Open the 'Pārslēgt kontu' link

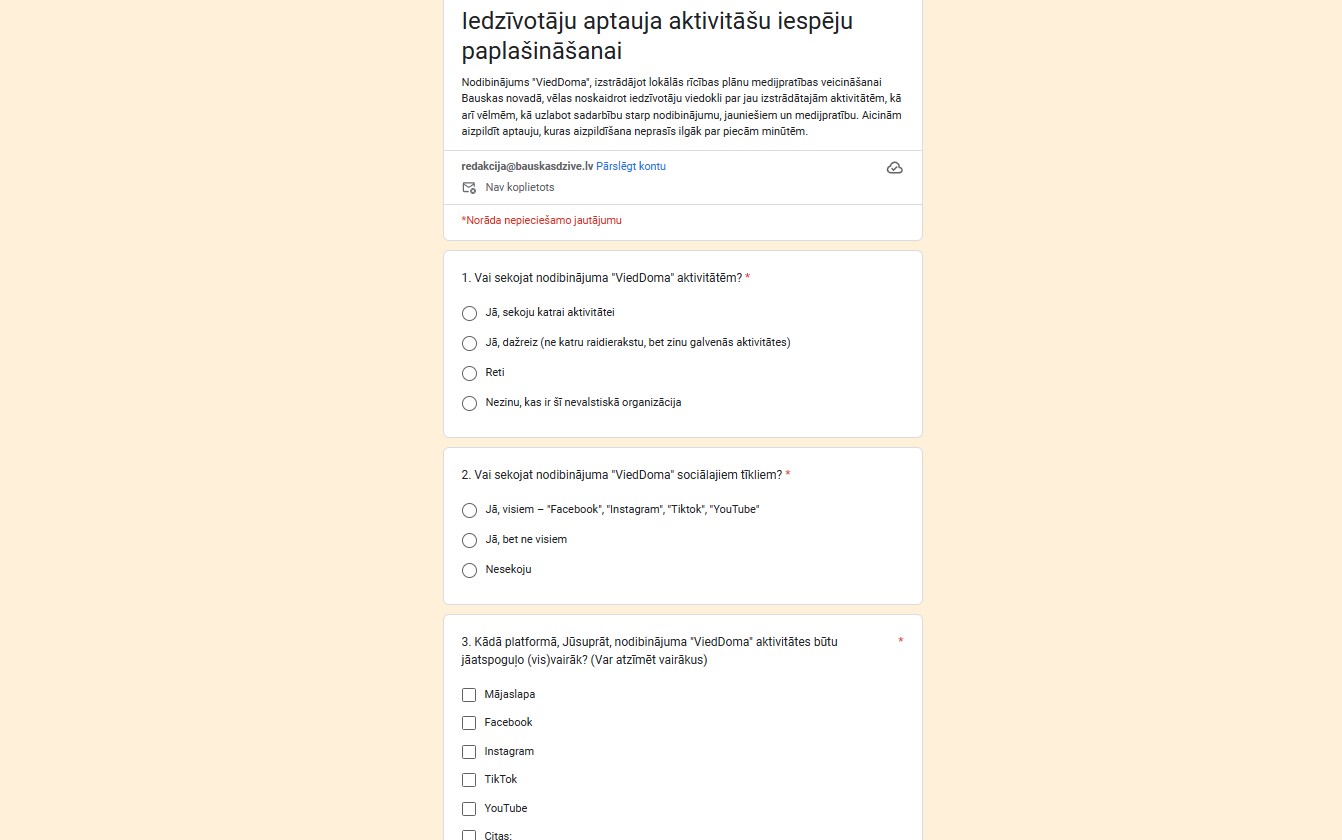(x=631, y=167)
